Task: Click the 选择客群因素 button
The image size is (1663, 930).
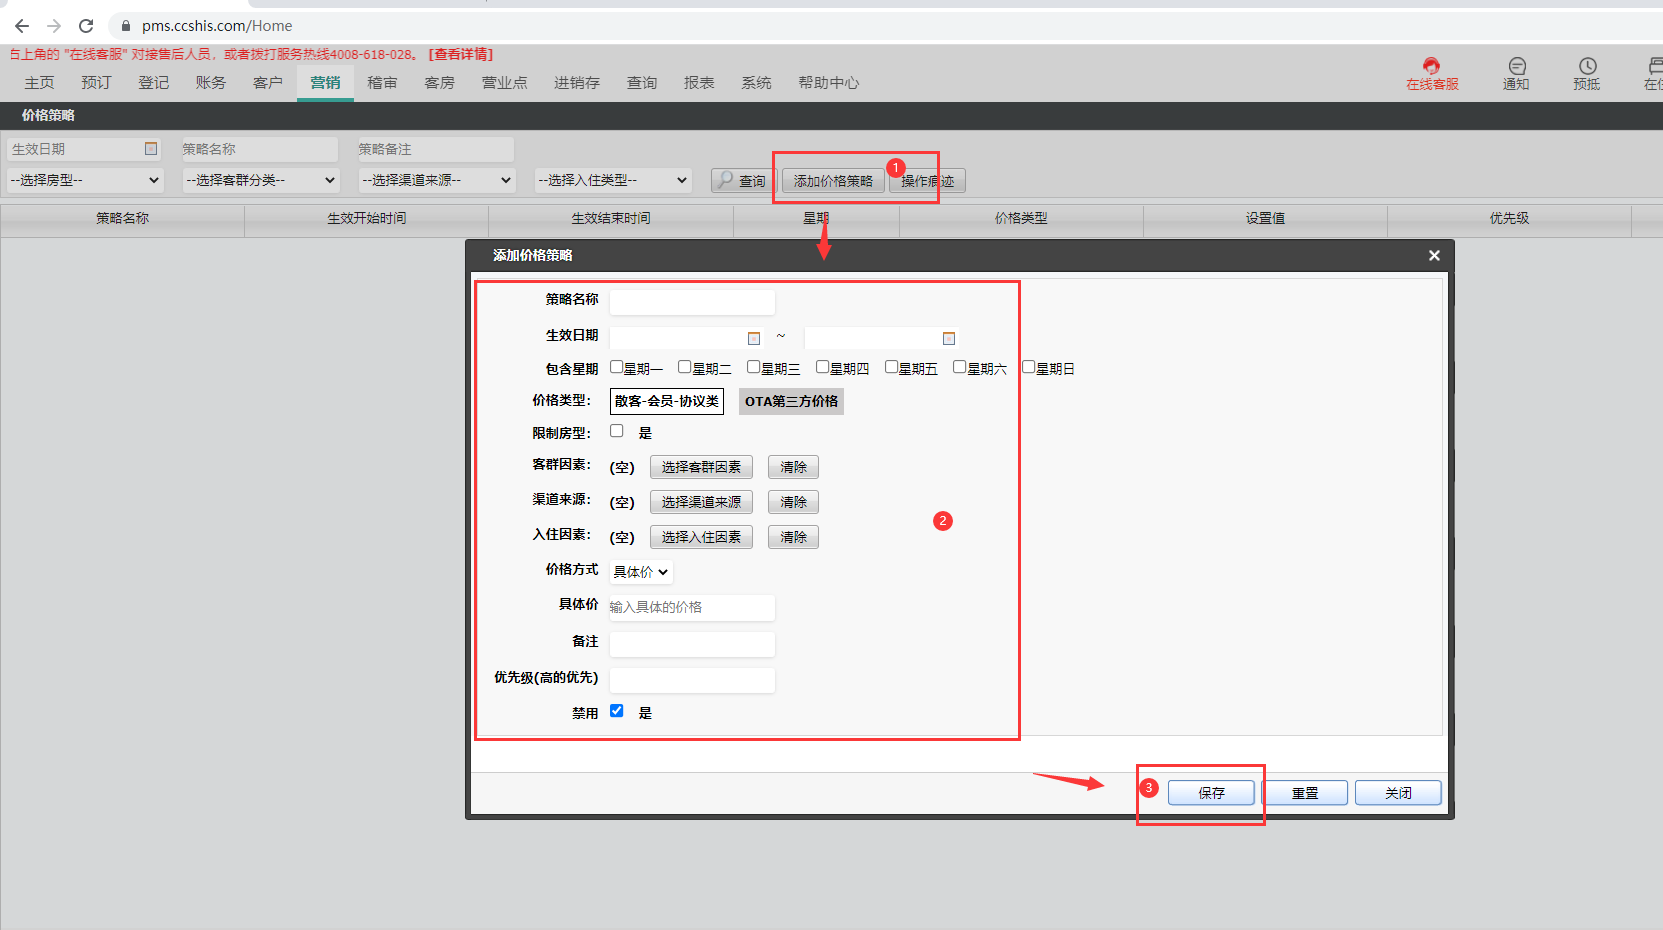Action: point(701,467)
